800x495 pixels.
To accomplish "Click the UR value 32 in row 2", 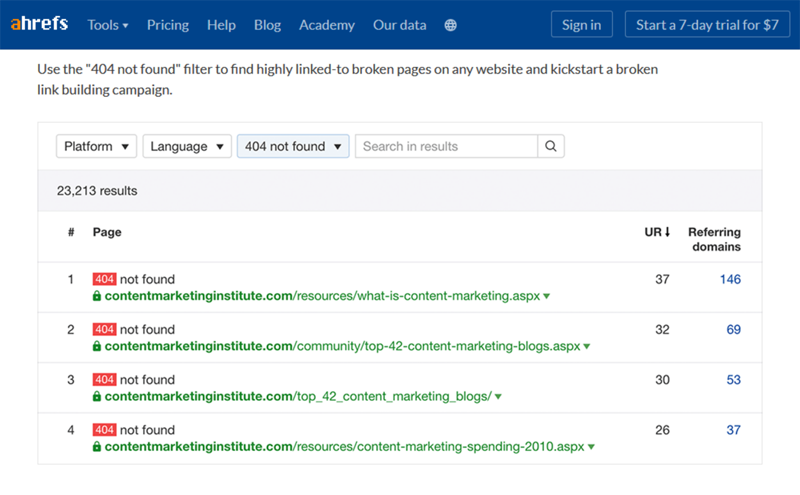I will pyautogui.click(x=662, y=329).
